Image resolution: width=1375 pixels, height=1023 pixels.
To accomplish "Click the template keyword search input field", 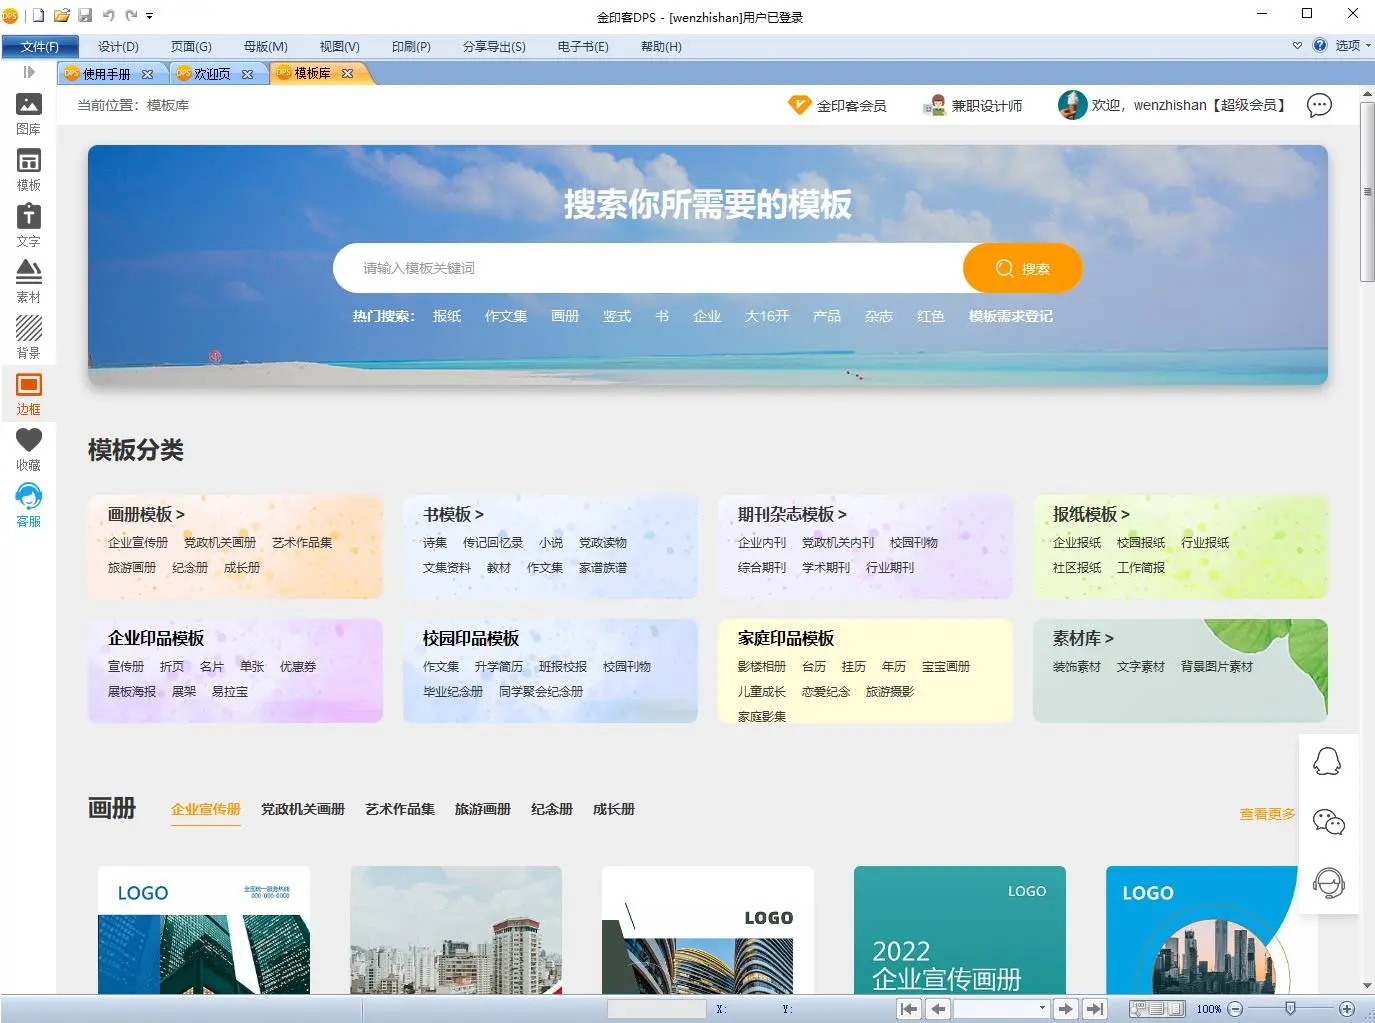I will click(x=650, y=268).
